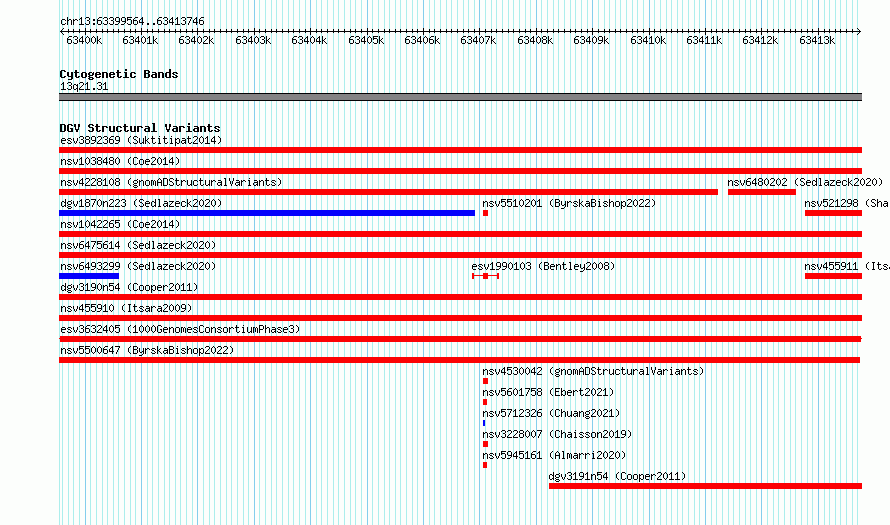Click the 63407k ruler tick label
This screenshot has width=890, height=525.
click(478, 40)
